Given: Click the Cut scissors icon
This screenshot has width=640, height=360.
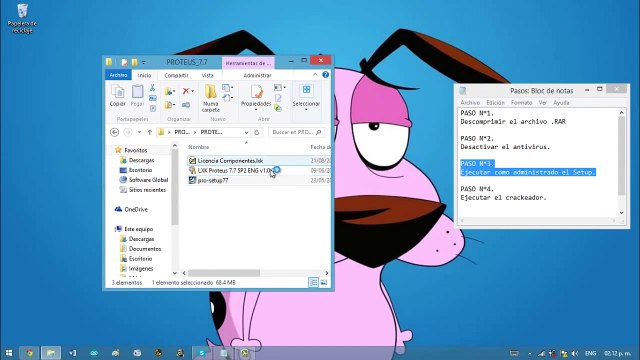Looking at the screenshot, I should [x=152, y=88].
